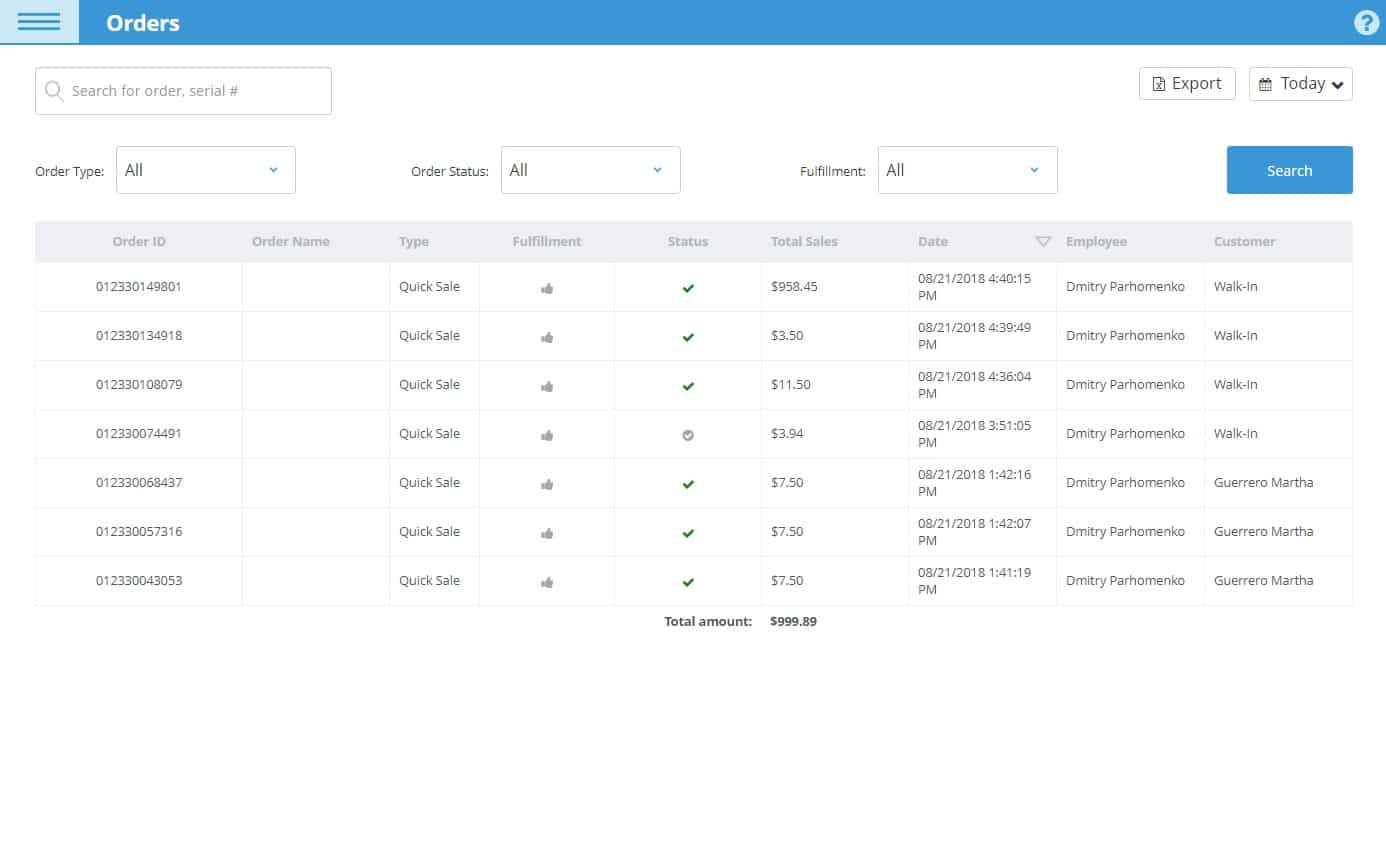1386x867 pixels.
Task: Click status checkmark for order 012330134918
Action: coord(688,337)
